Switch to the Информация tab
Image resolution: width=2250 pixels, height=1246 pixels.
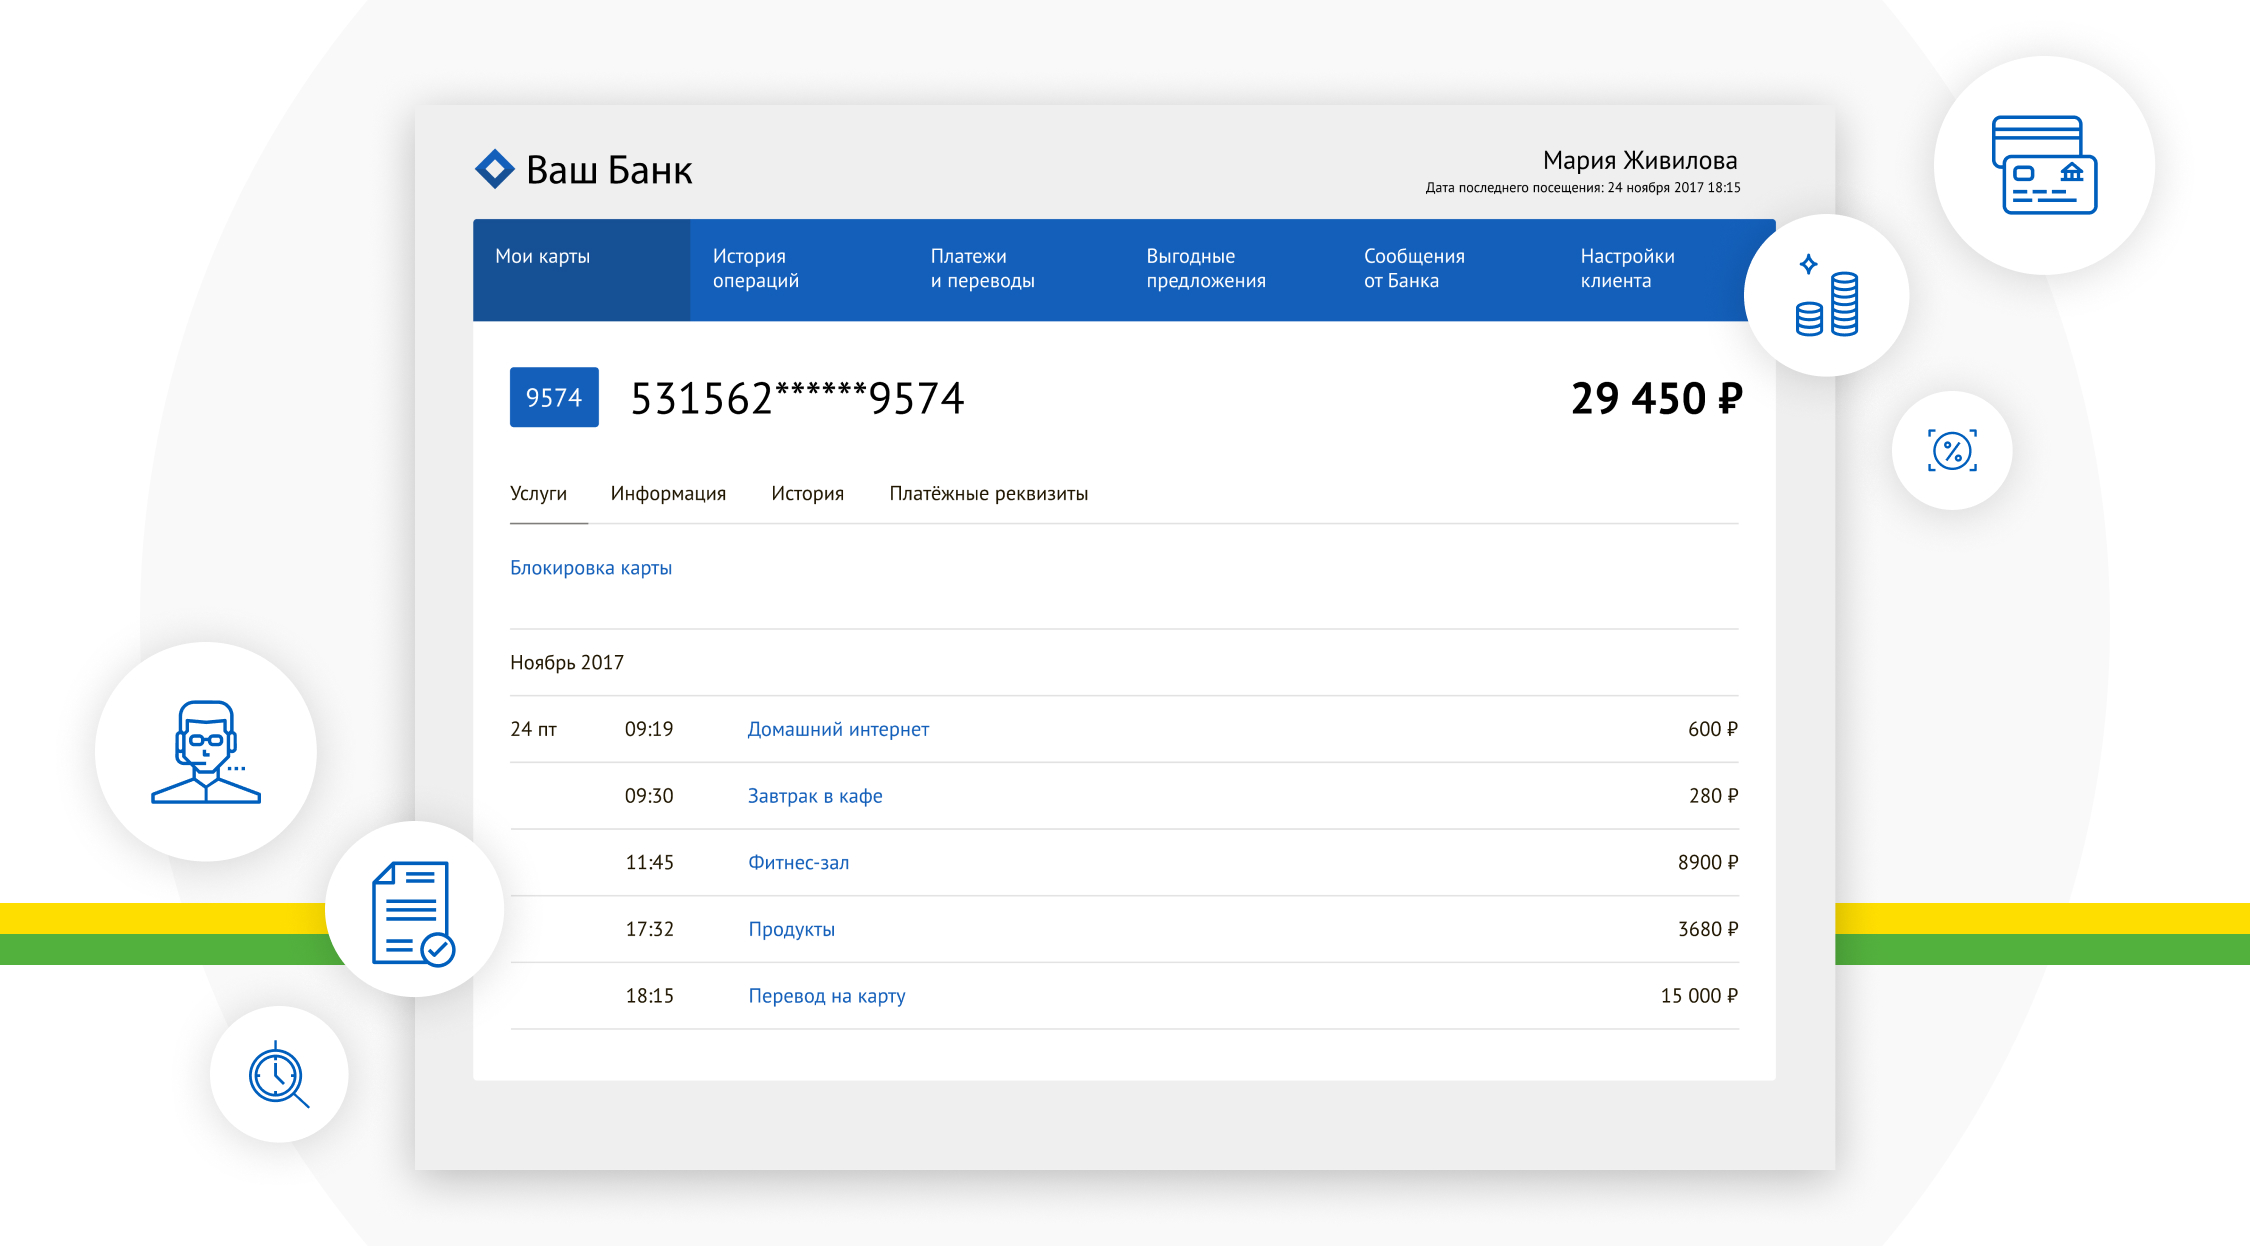point(668,494)
